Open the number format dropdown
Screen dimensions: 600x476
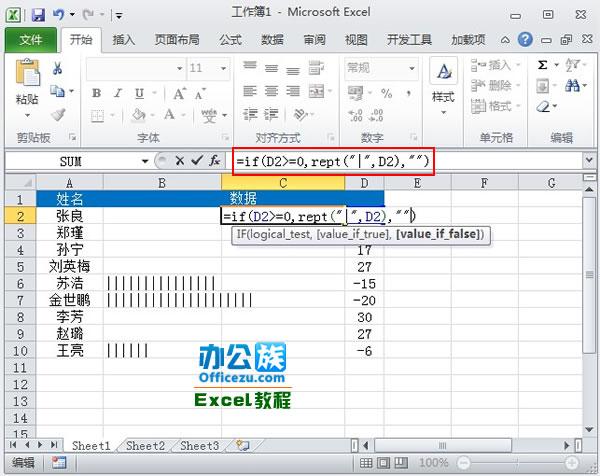coord(412,68)
